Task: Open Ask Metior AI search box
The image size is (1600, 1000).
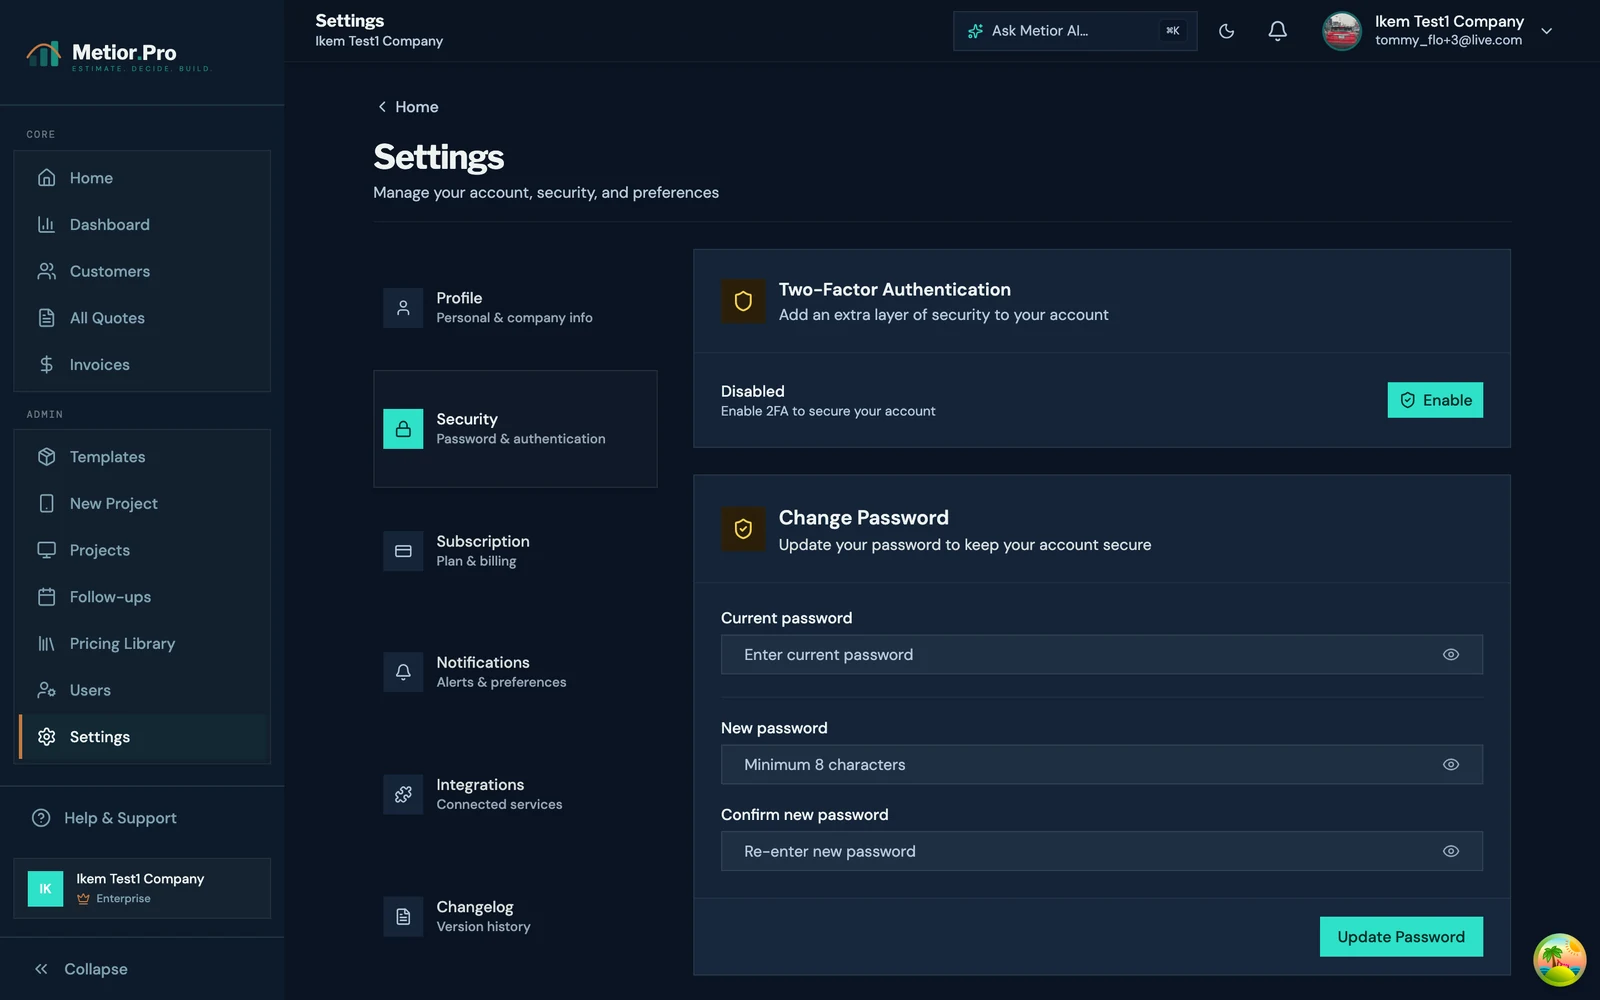Action: pyautogui.click(x=1075, y=31)
